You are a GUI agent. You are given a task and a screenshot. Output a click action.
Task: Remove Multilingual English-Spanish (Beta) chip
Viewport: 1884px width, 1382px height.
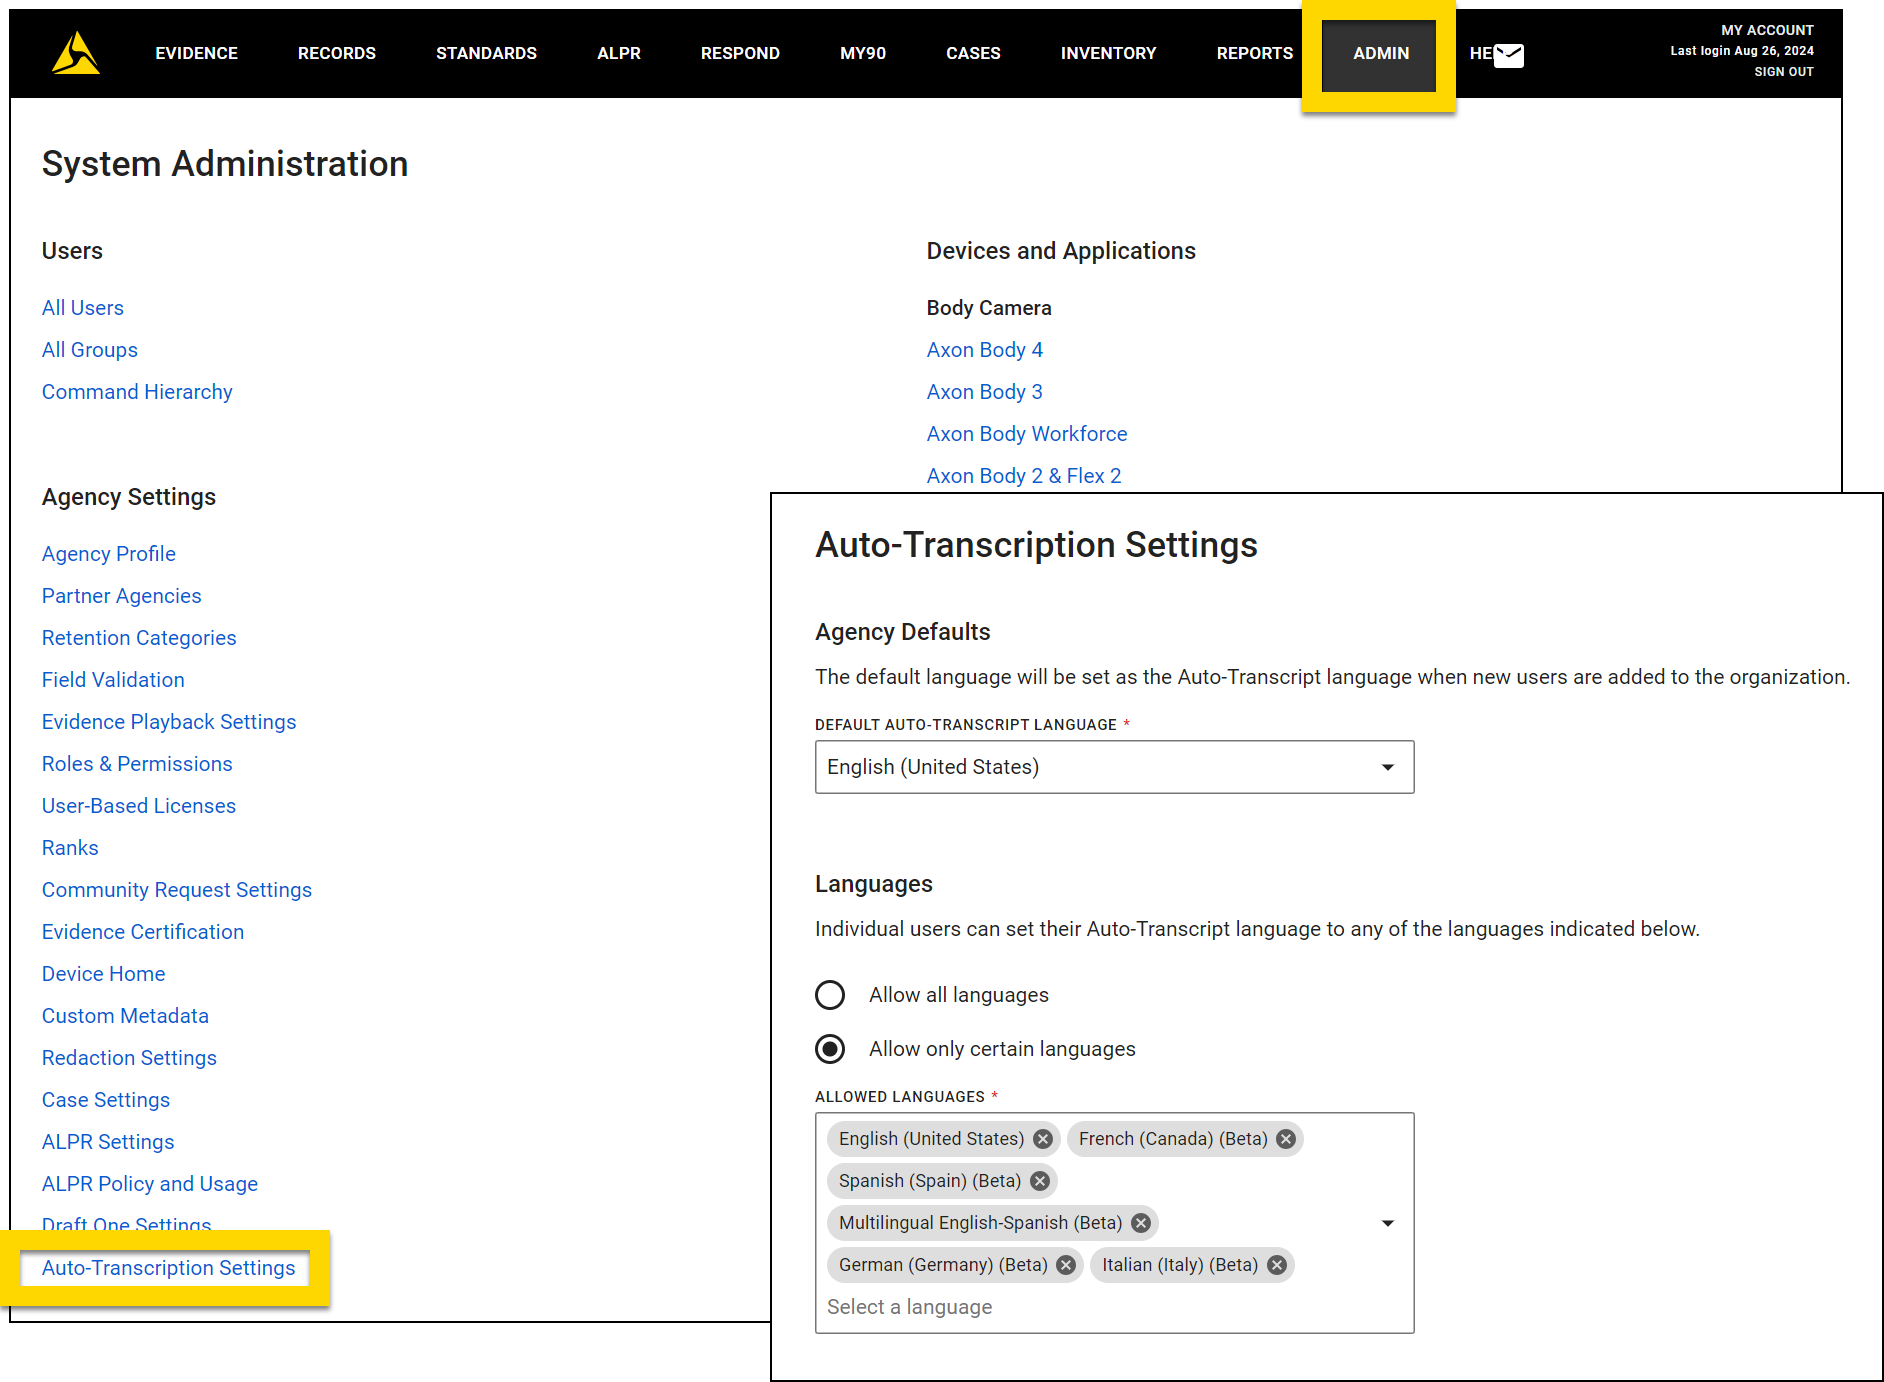pyautogui.click(x=1139, y=1222)
